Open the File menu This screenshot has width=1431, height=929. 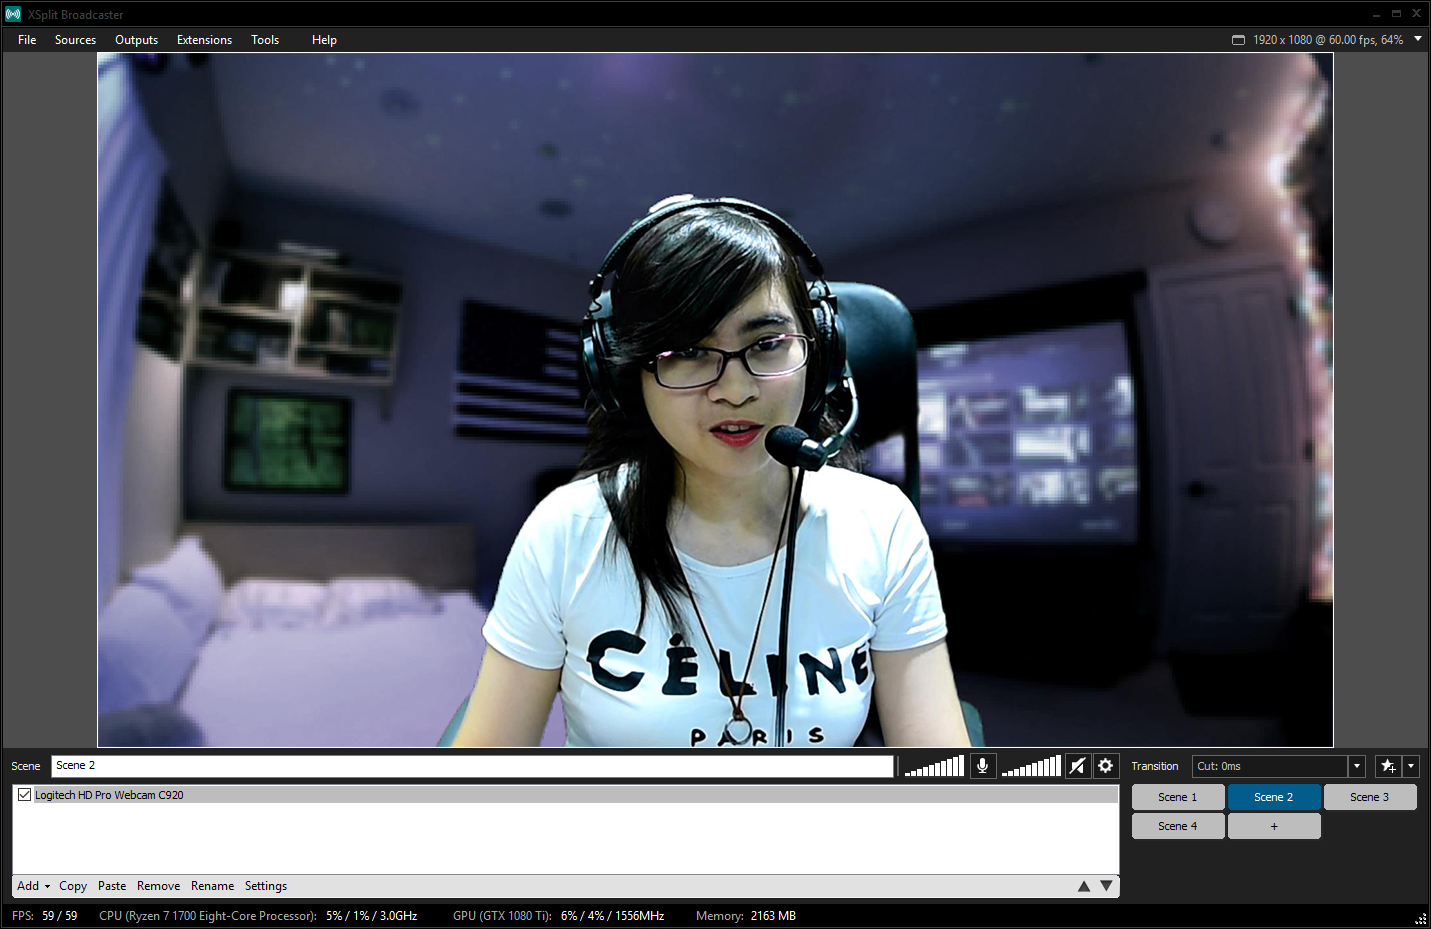click(x=27, y=40)
